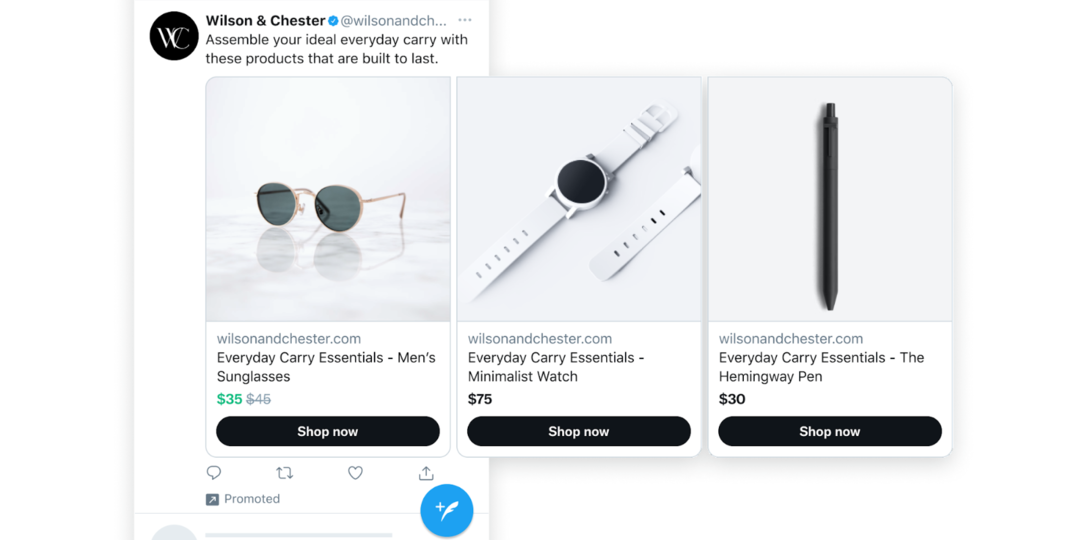Click the Wilson & Chester profile avatar

174,36
